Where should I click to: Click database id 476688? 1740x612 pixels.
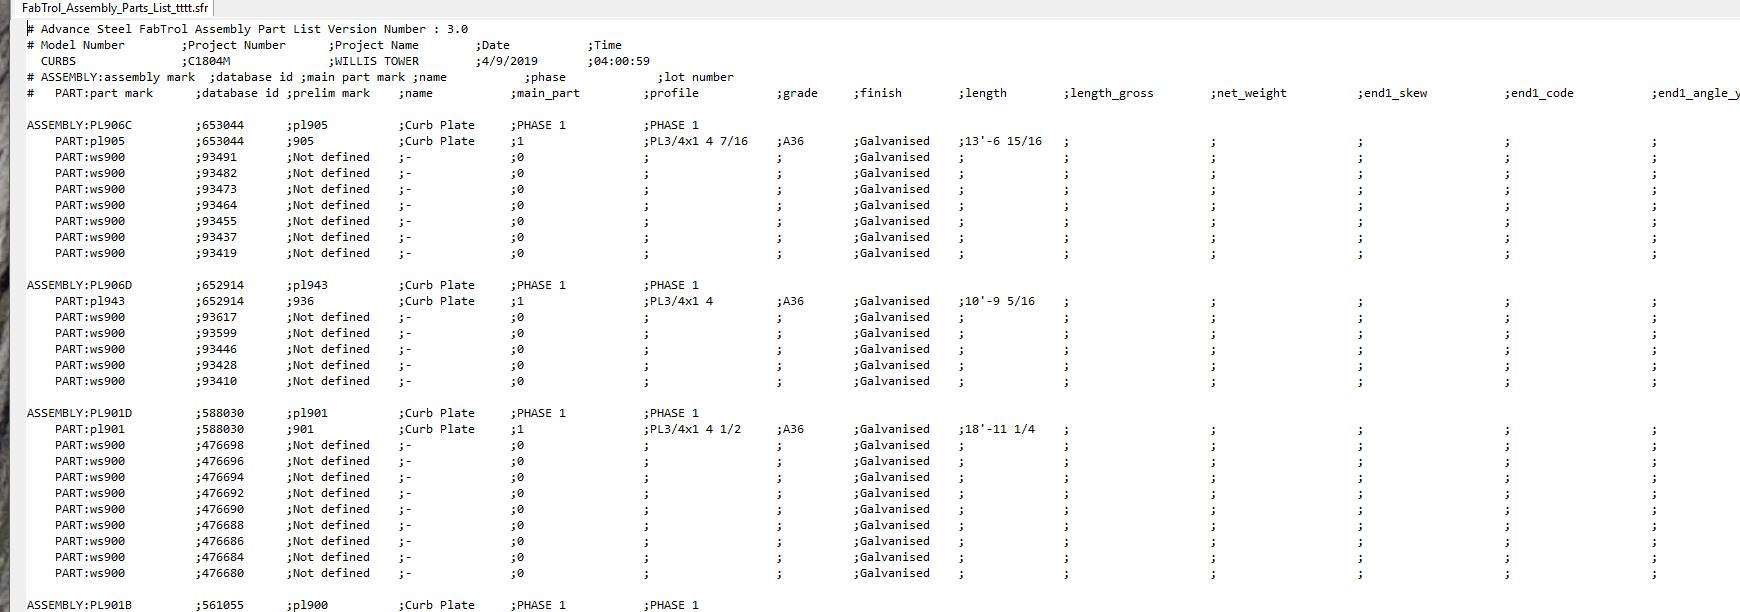click(x=223, y=525)
